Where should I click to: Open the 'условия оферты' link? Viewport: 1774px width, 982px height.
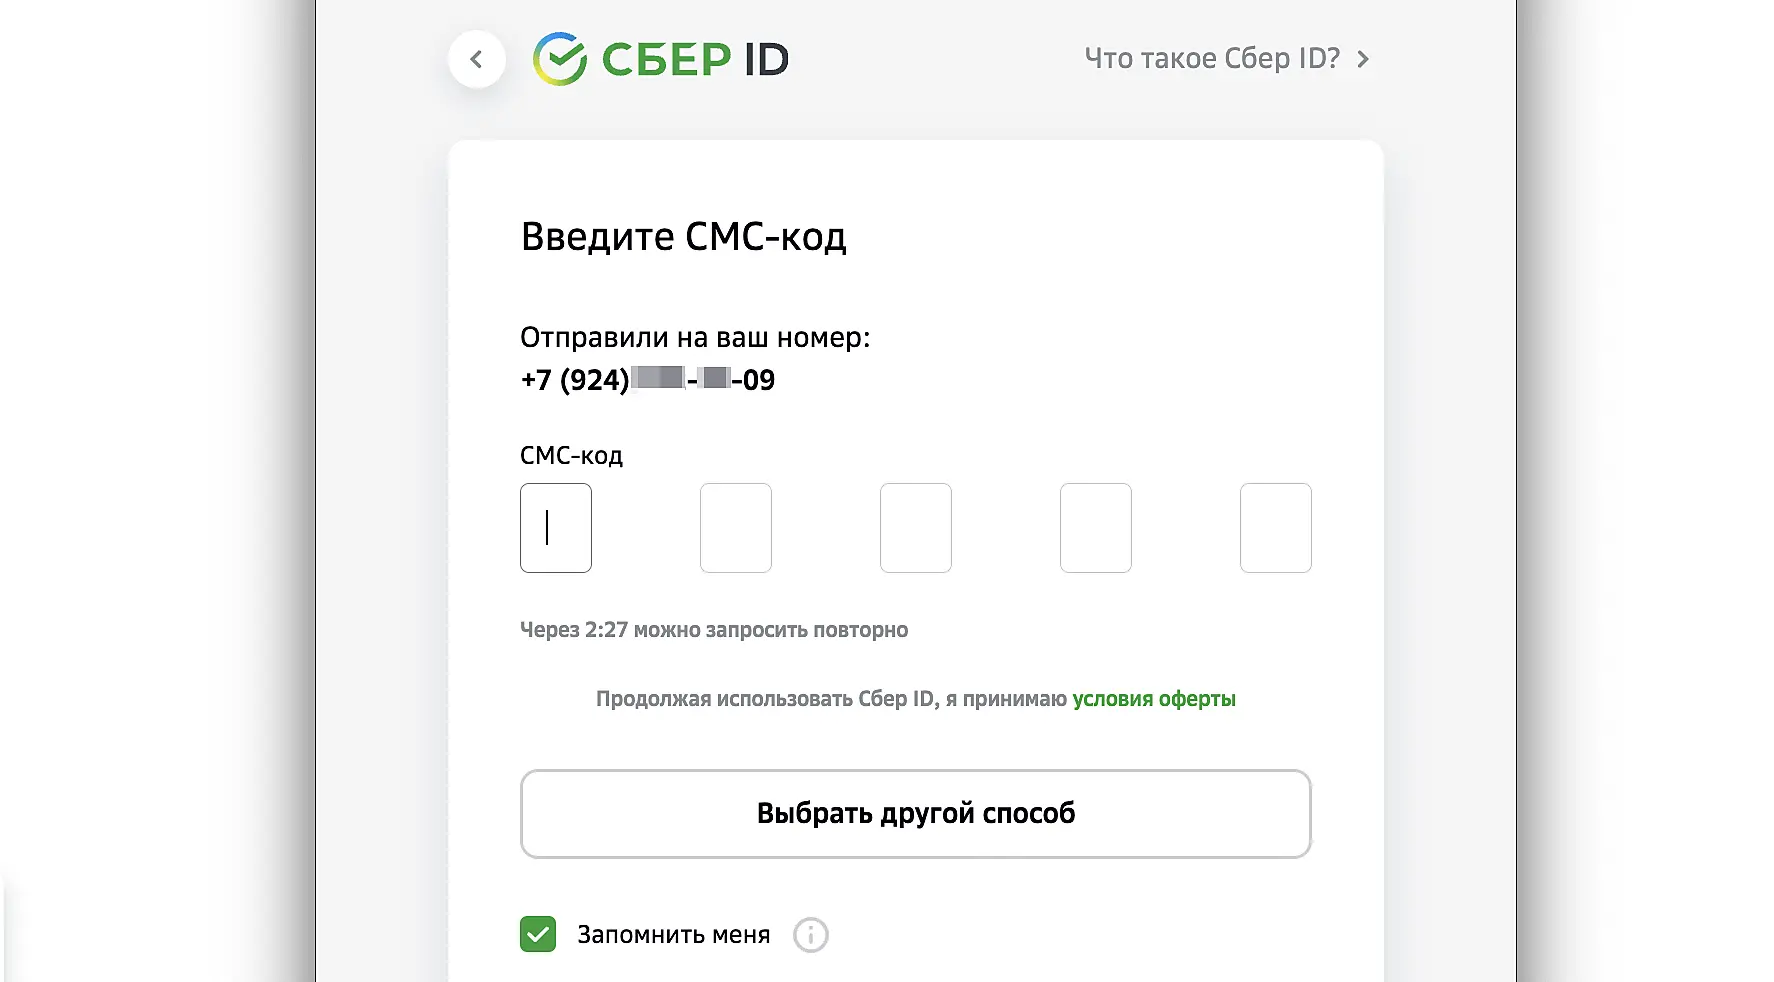(1154, 699)
